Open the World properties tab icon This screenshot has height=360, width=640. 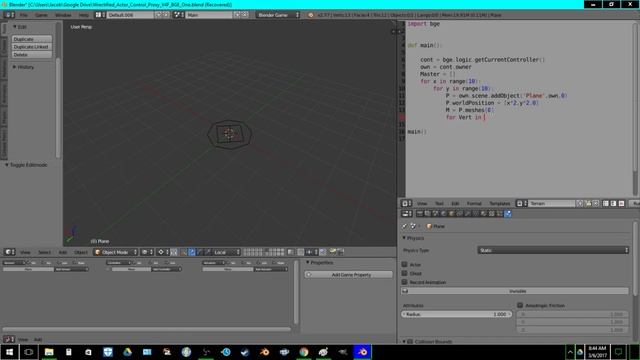pyautogui.click(x=443, y=213)
